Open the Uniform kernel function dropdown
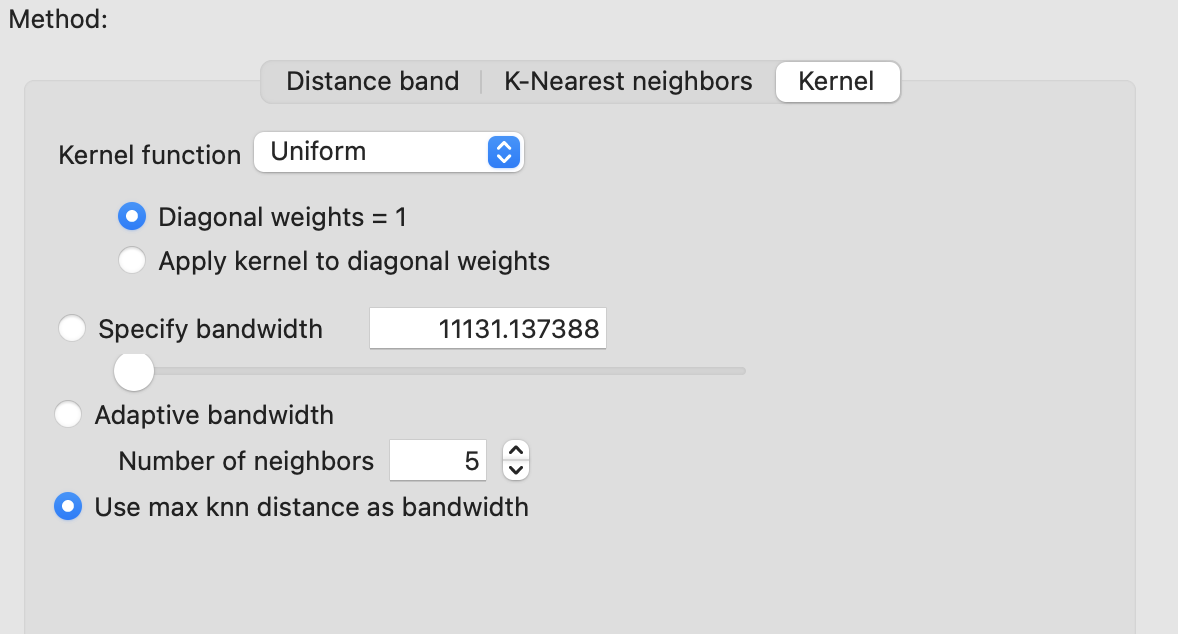This screenshot has height=634, width=1178. coord(388,152)
